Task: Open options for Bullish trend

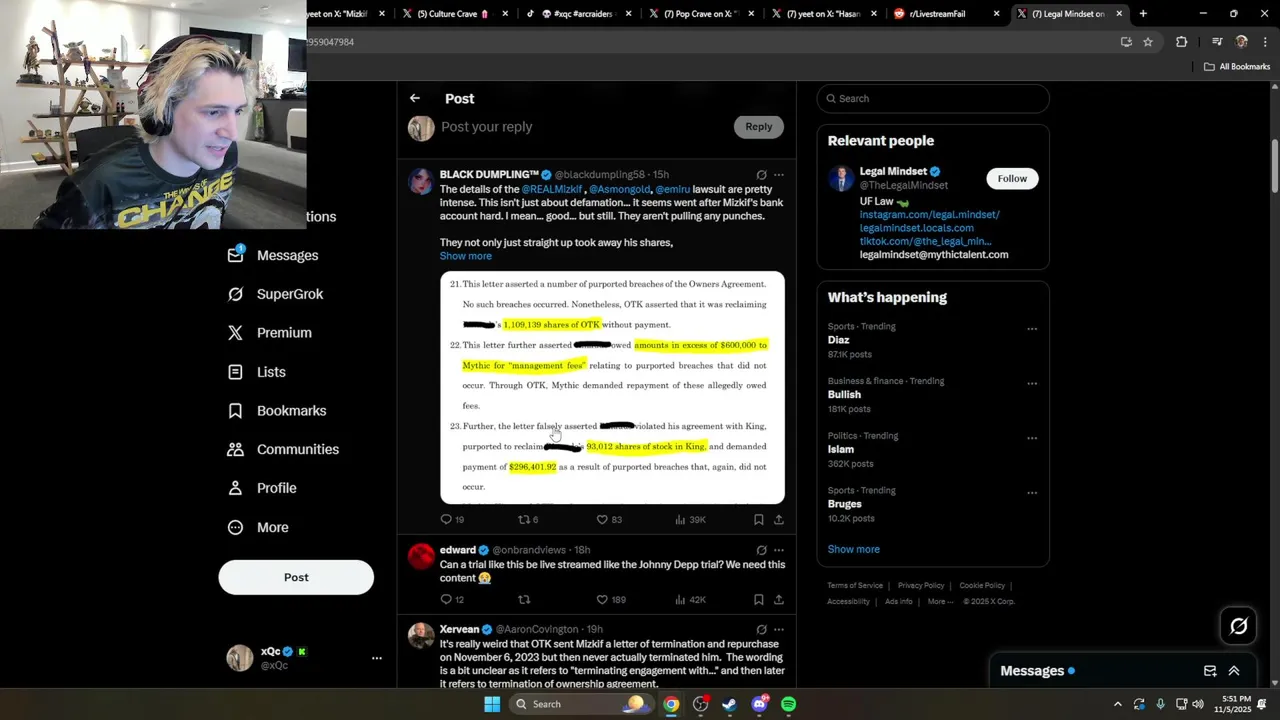Action: click(x=1032, y=384)
